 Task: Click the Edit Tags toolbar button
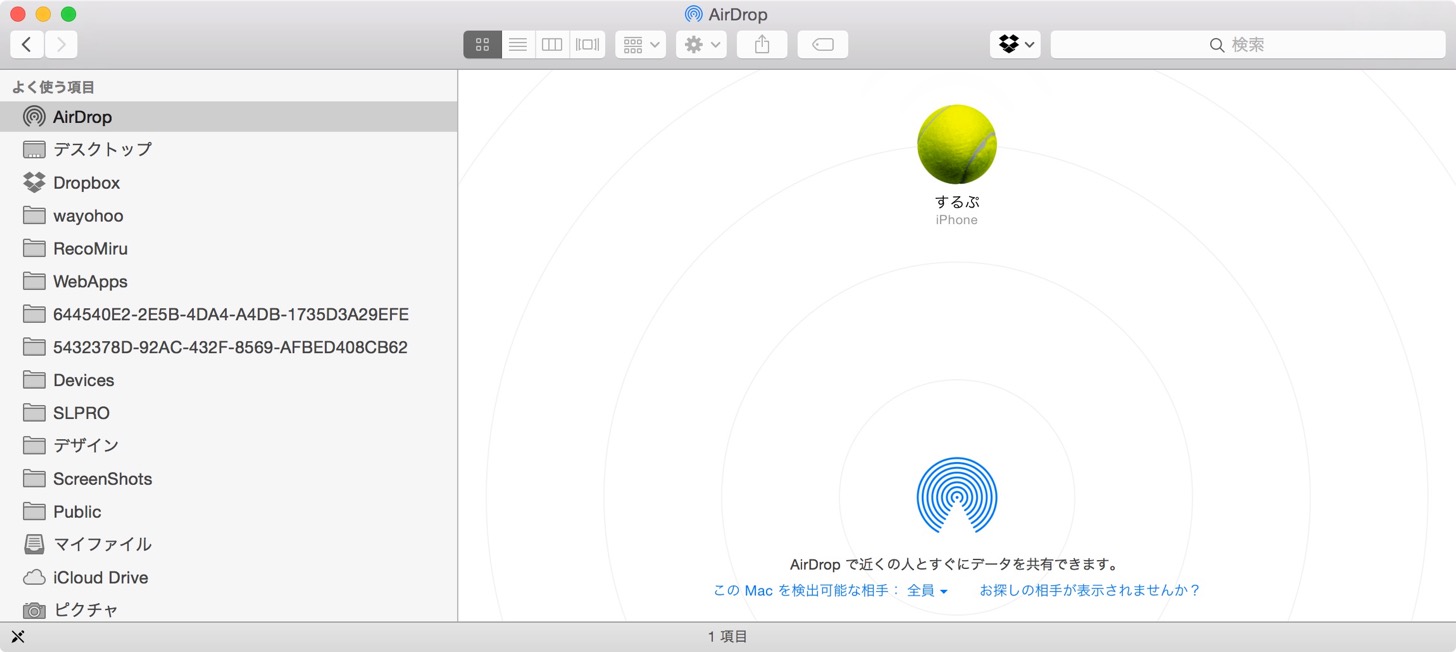[x=823, y=44]
